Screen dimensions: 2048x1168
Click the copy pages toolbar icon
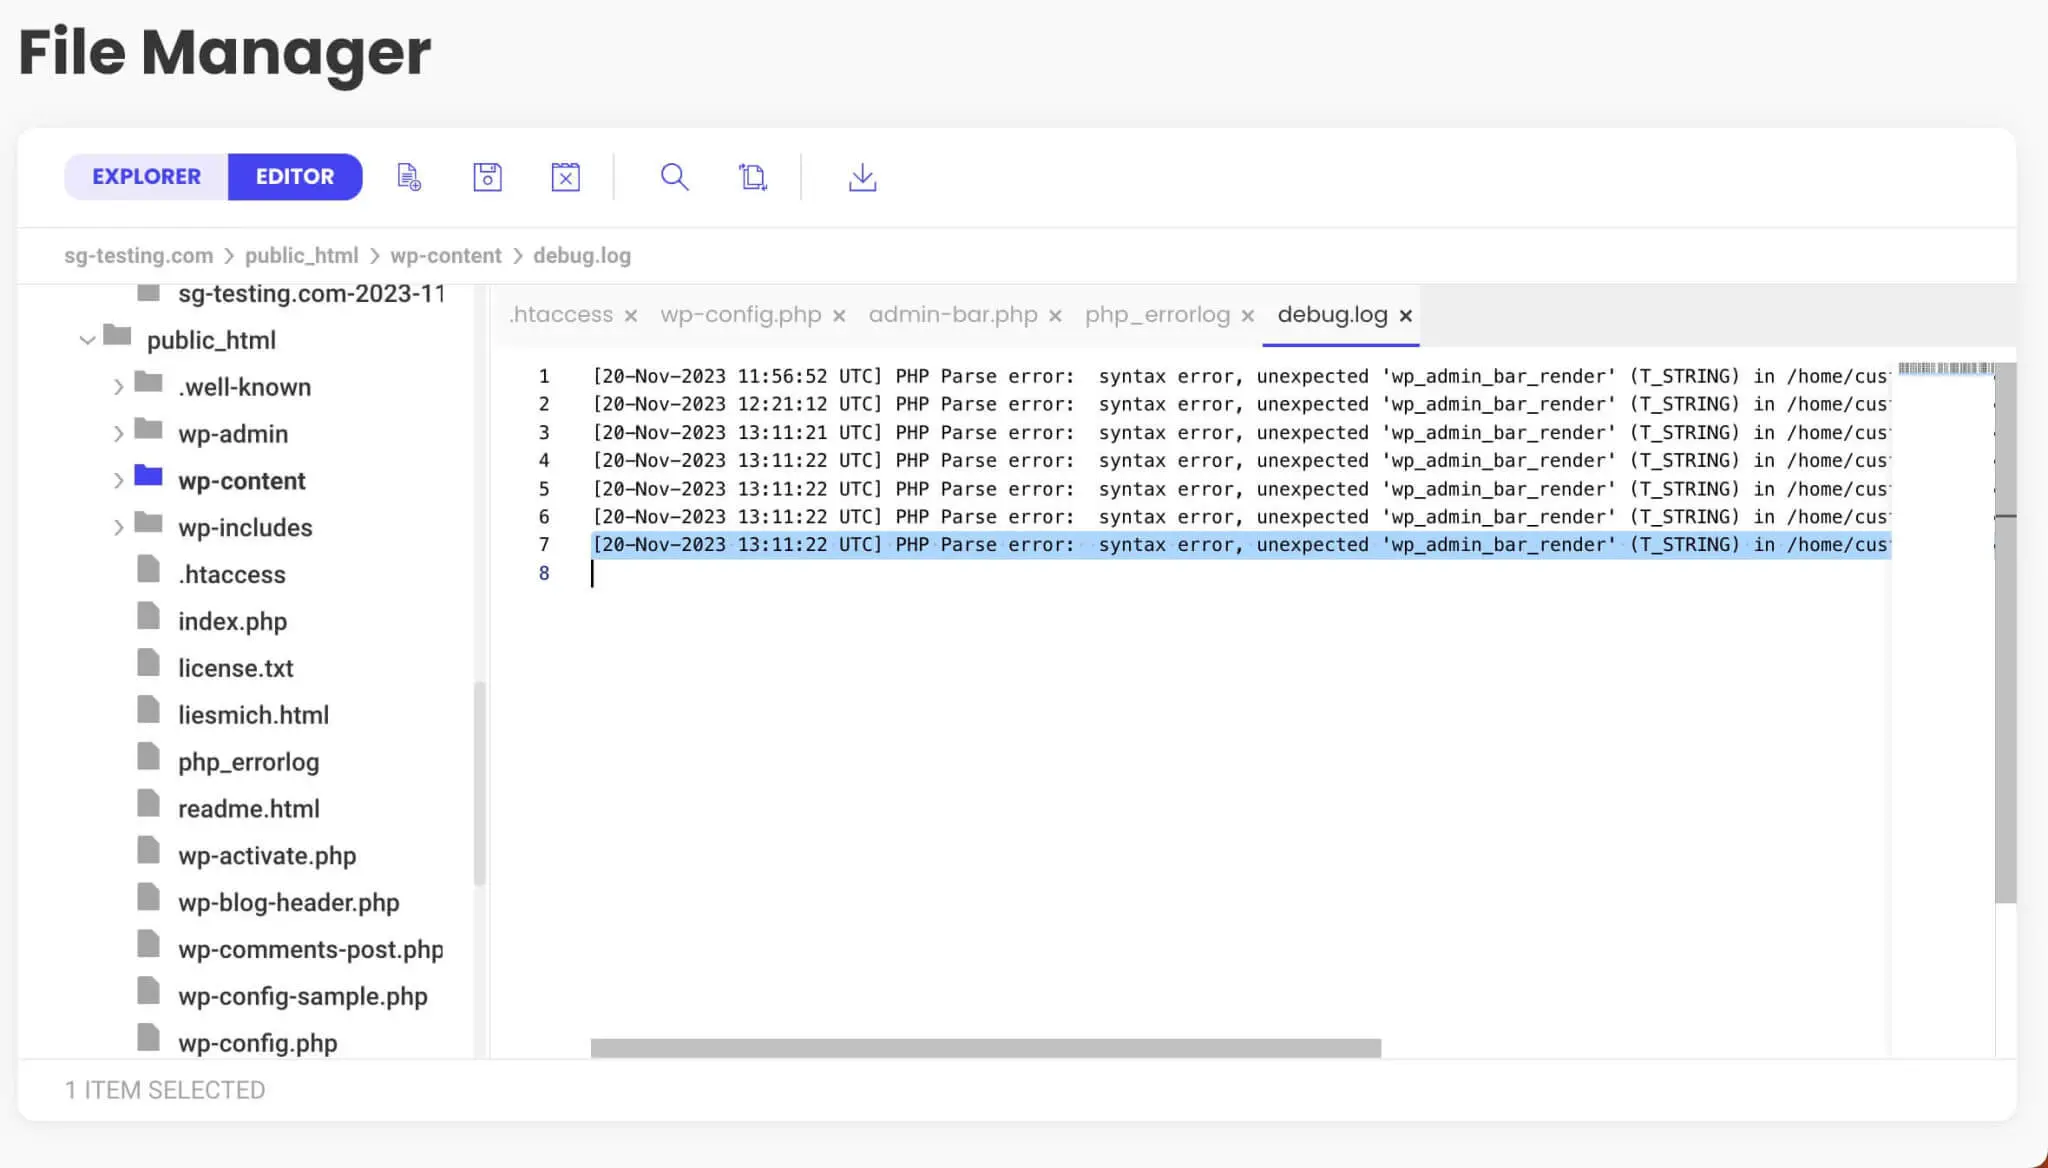click(x=752, y=177)
